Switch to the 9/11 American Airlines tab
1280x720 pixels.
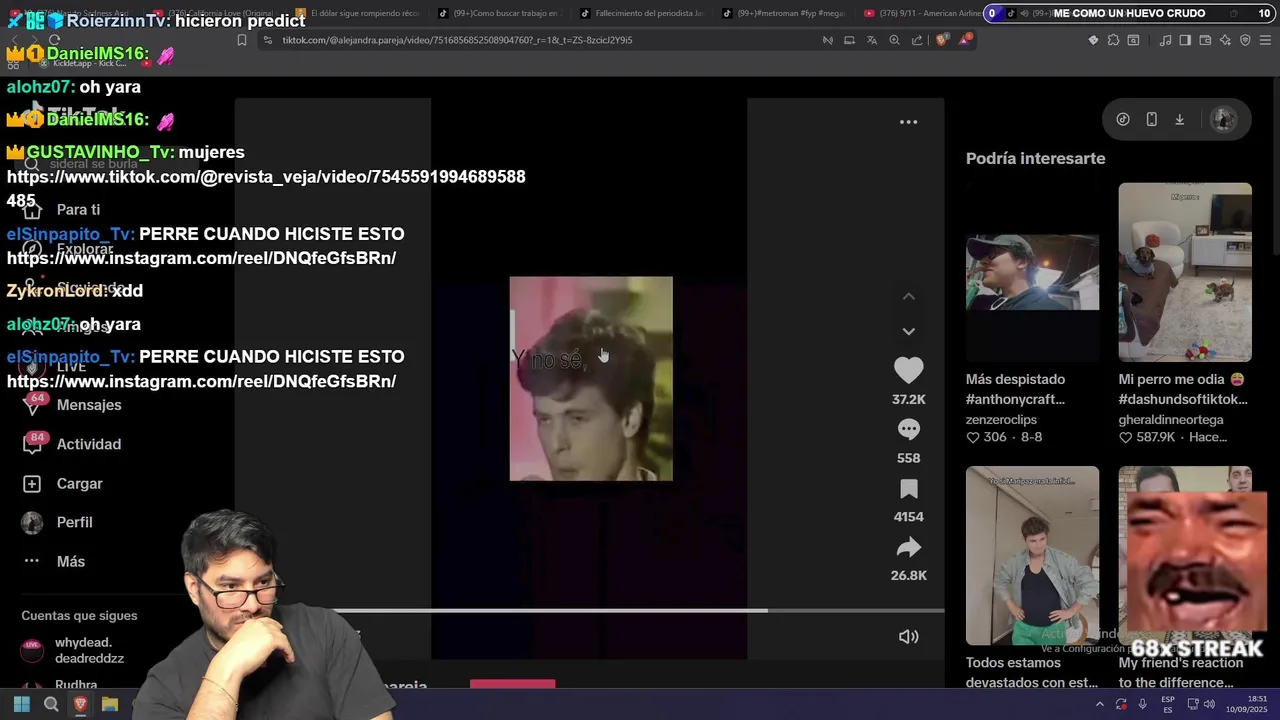(923, 14)
